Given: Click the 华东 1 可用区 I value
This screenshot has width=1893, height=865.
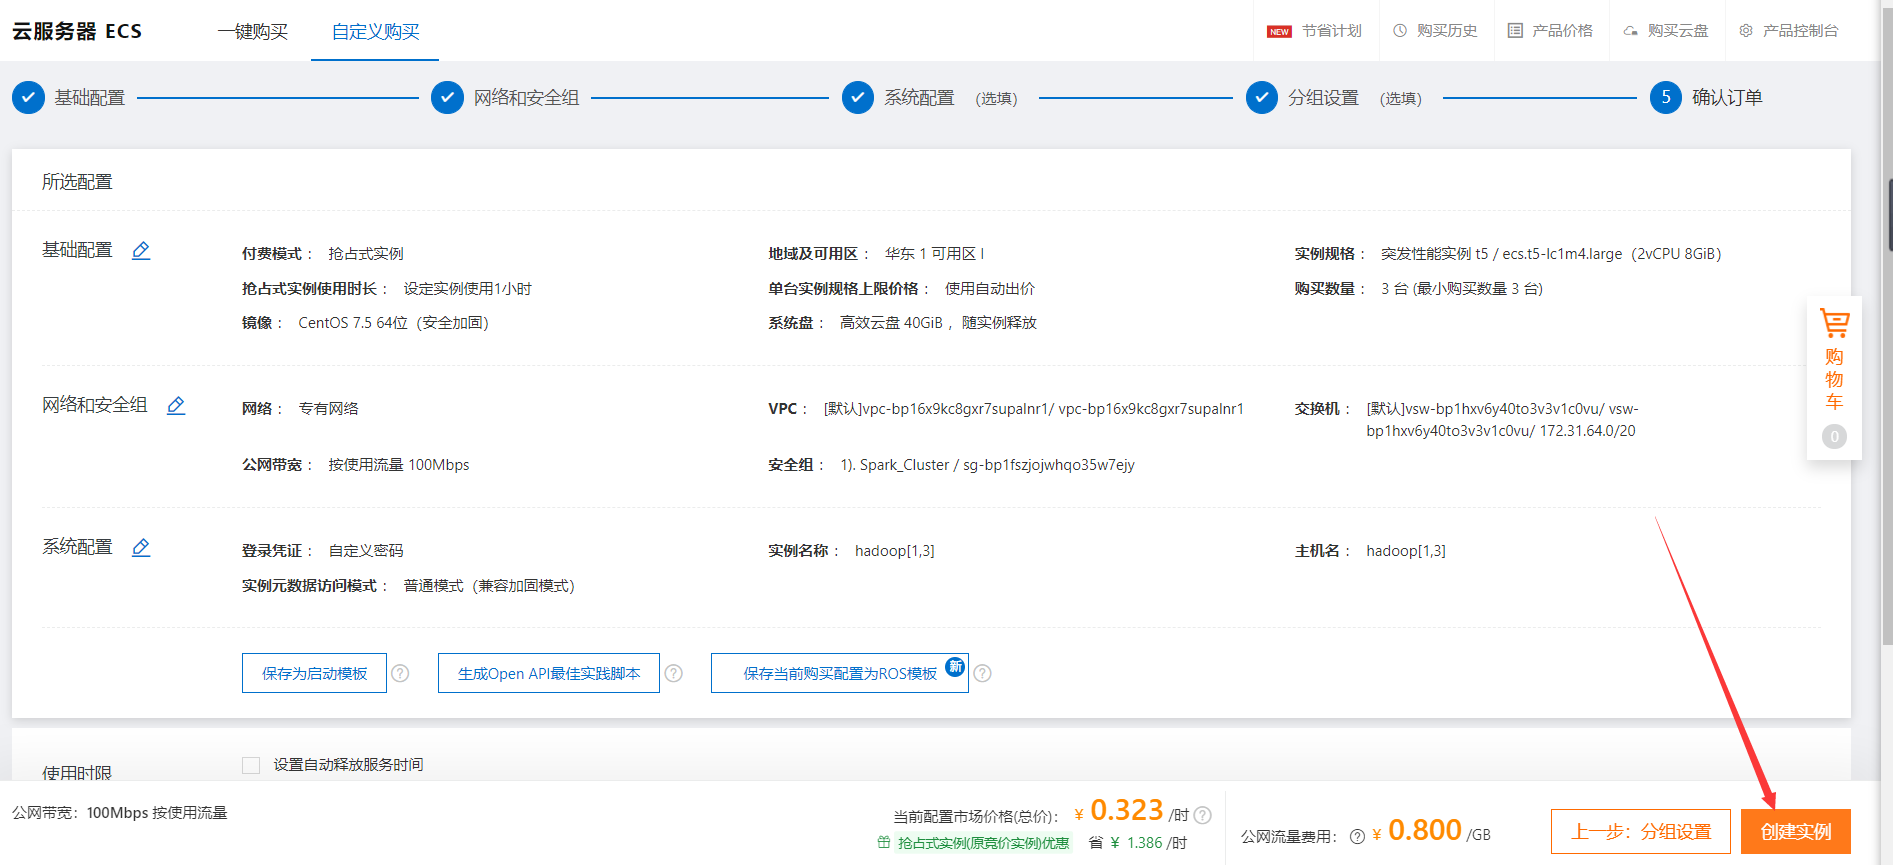Looking at the screenshot, I should click(x=935, y=254).
